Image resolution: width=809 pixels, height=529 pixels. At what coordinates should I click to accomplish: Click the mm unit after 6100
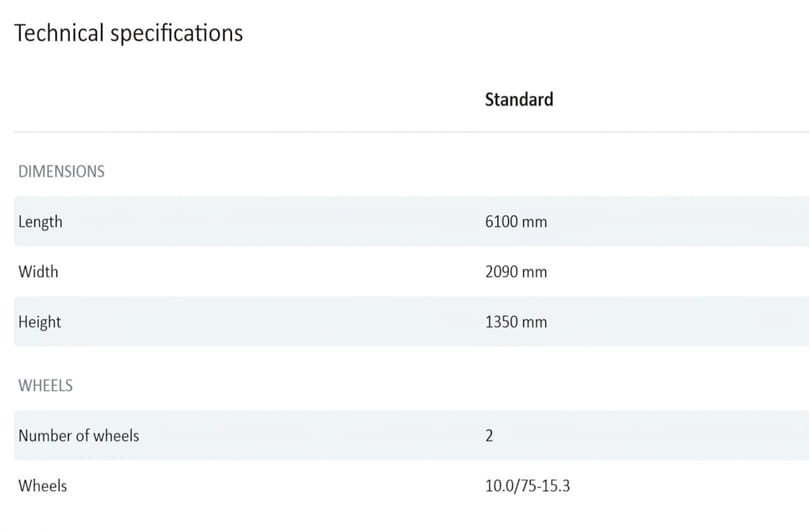click(535, 222)
